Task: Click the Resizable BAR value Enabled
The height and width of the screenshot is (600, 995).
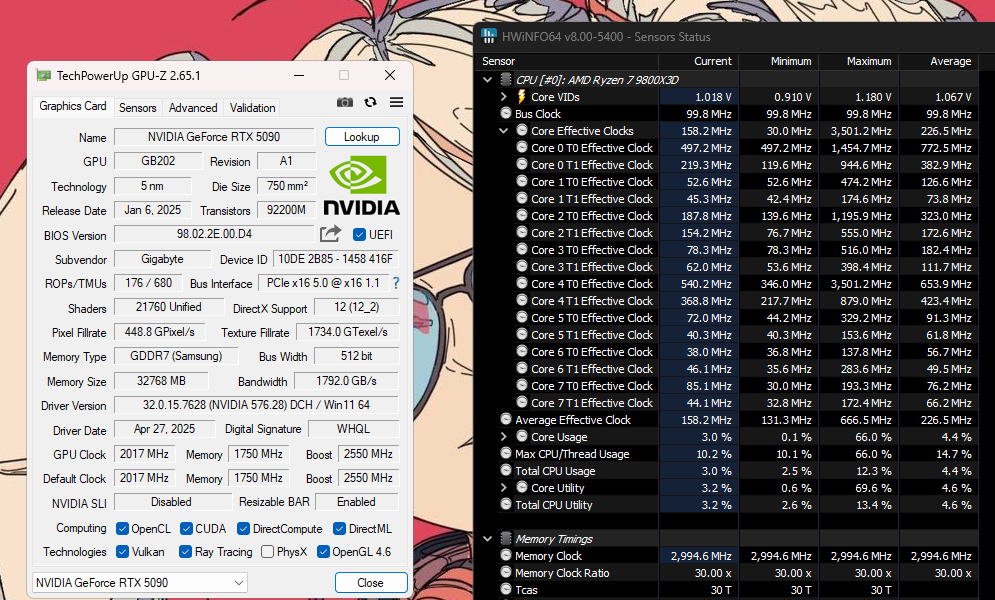Action: (356, 502)
